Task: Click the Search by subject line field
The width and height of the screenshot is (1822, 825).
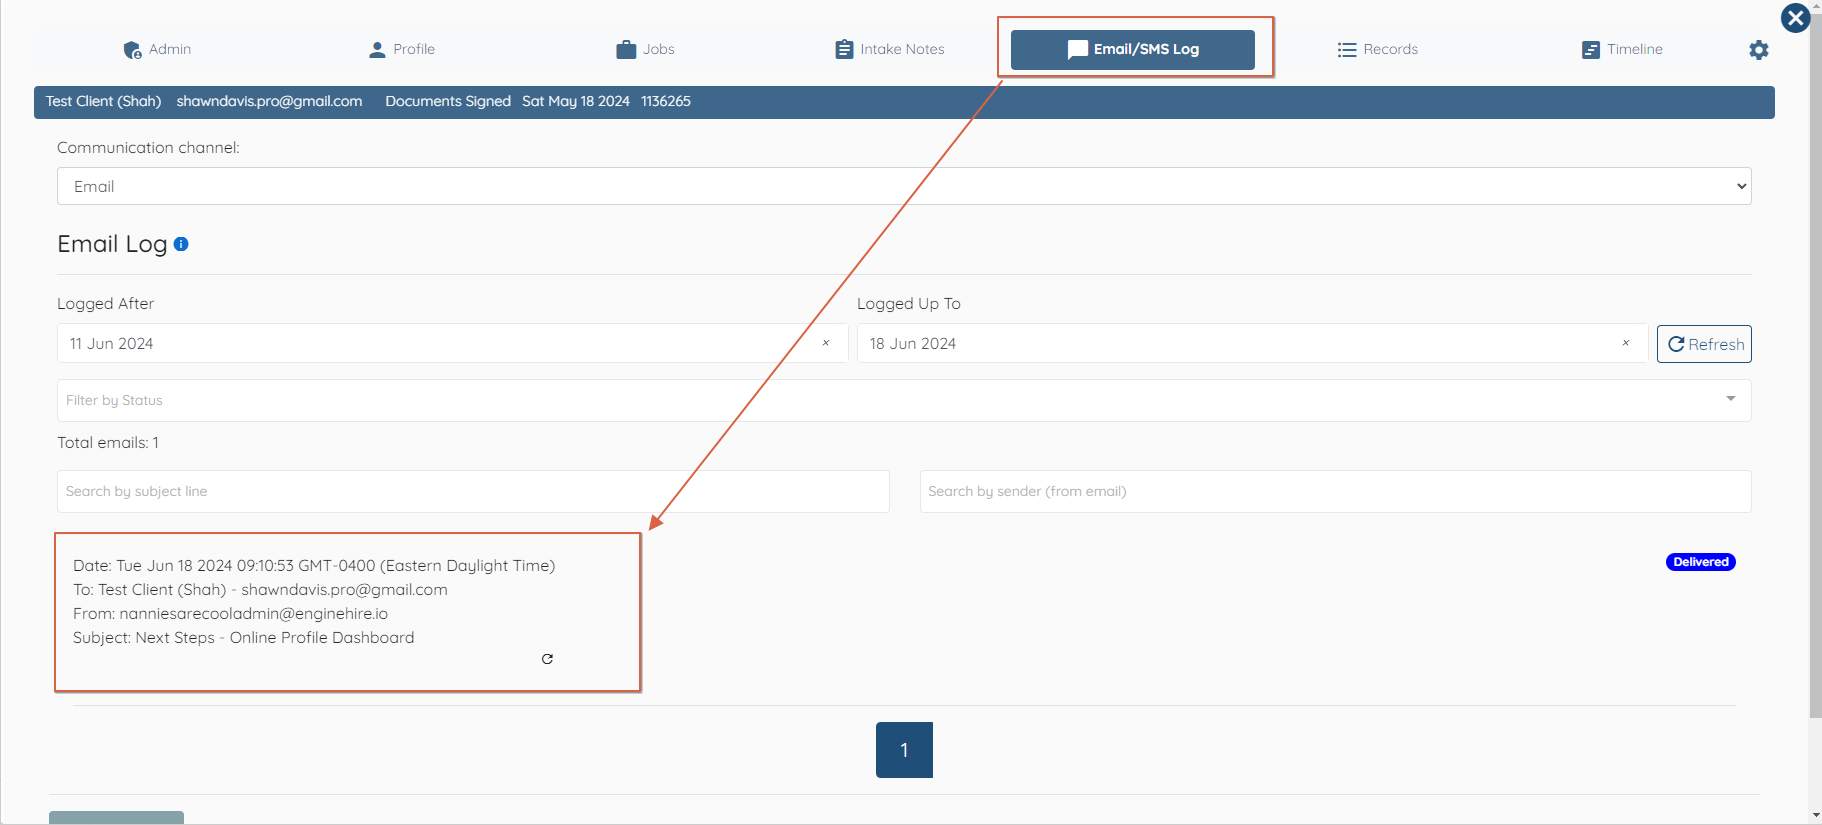Action: click(473, 491)
